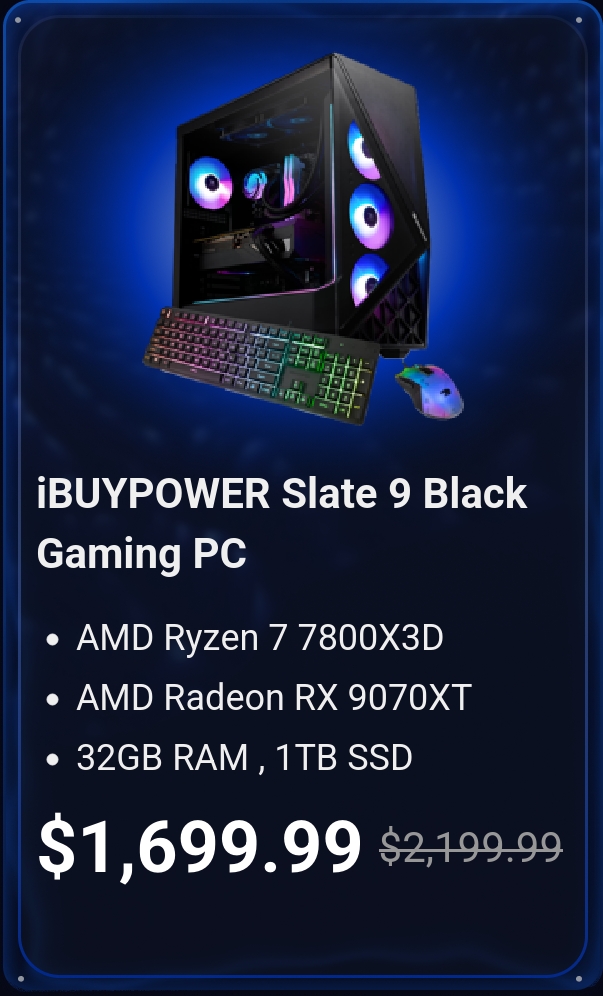Image resolution: width=603 pixels, height=996 pixels.
Task: Click the top-right corner dot of the card
Action: click(x=579, y=20)
